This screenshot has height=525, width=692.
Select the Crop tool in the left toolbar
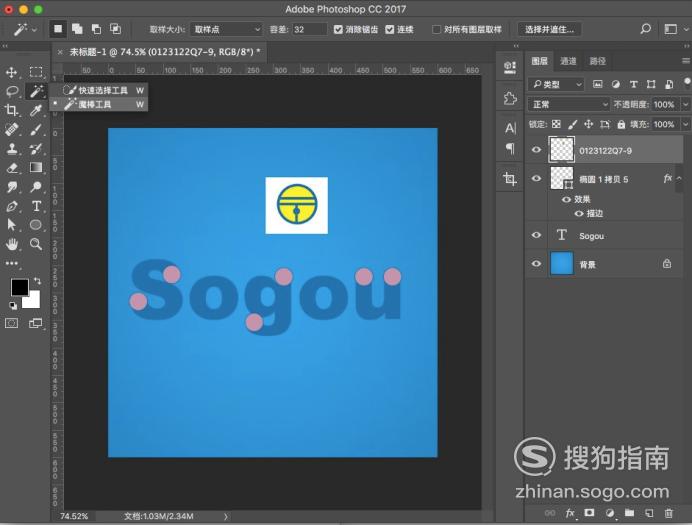click(x=12, y=110)
